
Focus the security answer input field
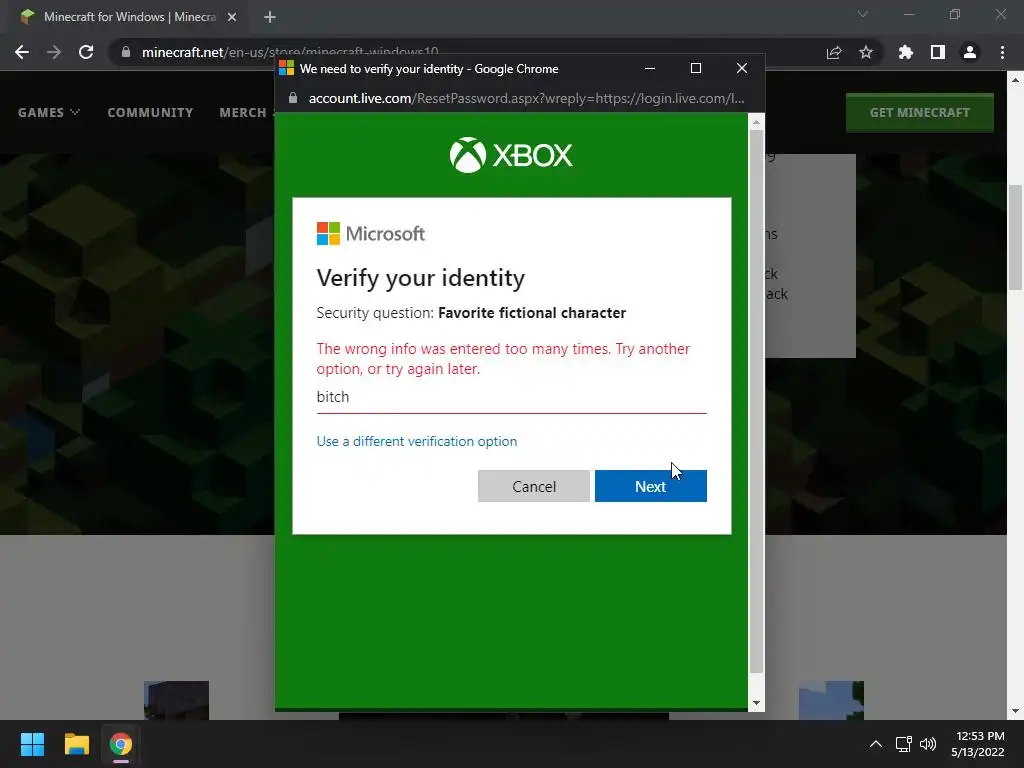(511, 397)
